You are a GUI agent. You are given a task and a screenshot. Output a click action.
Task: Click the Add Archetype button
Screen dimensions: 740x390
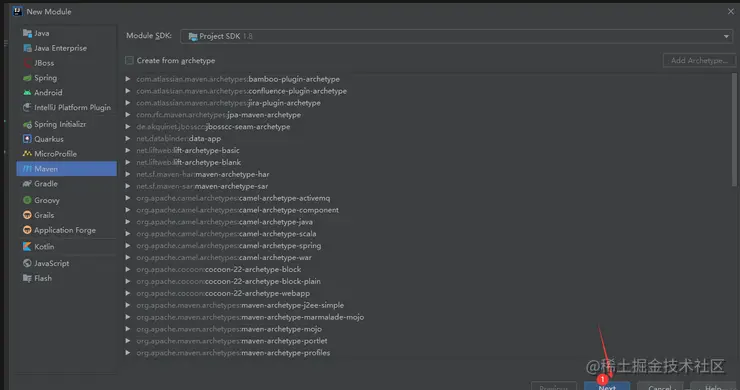click(699, 60)
